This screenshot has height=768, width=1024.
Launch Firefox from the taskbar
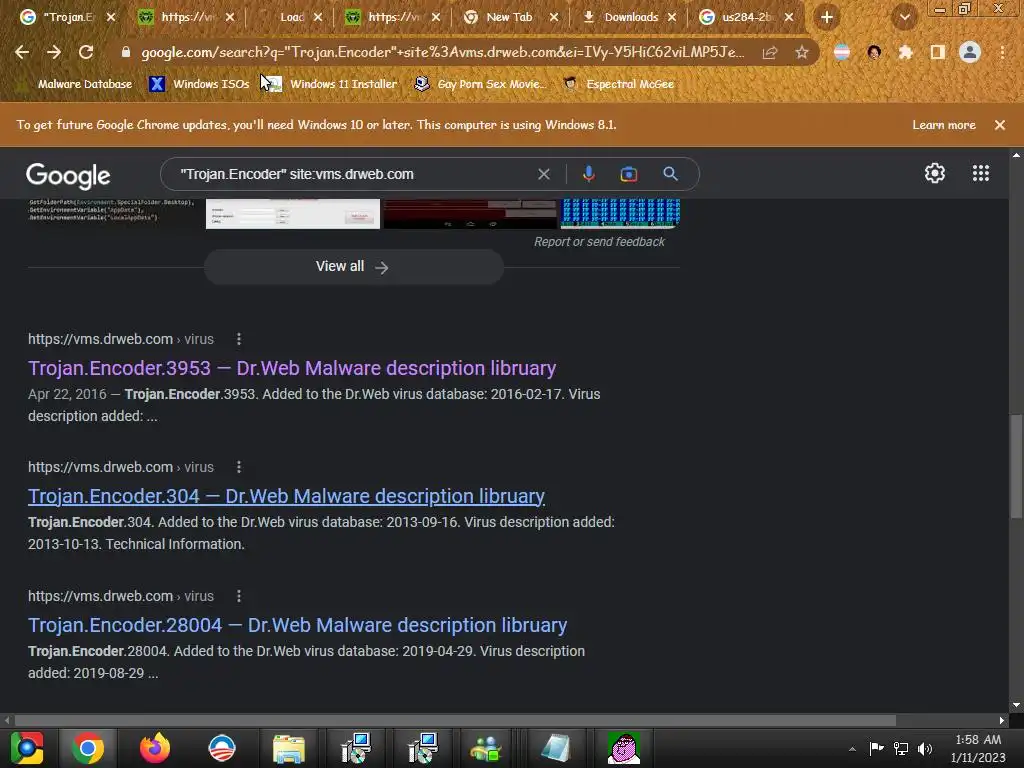155,748
